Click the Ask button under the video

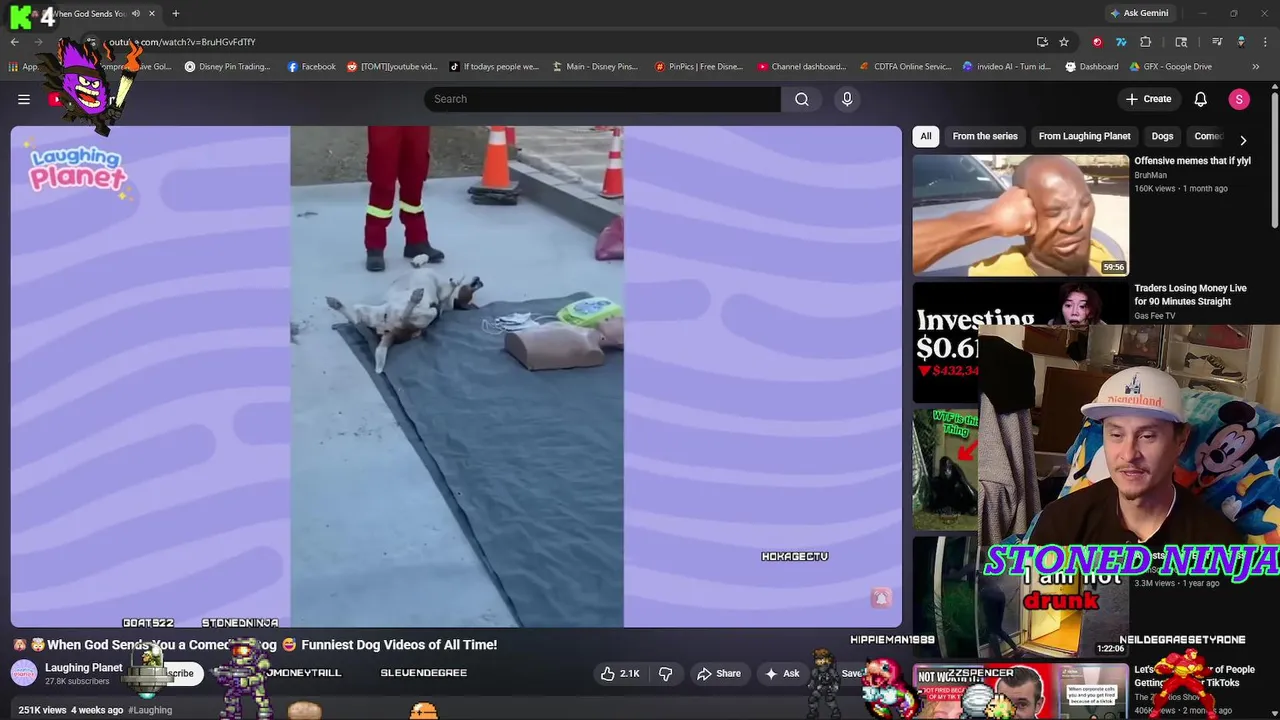[x=782, y=673]
